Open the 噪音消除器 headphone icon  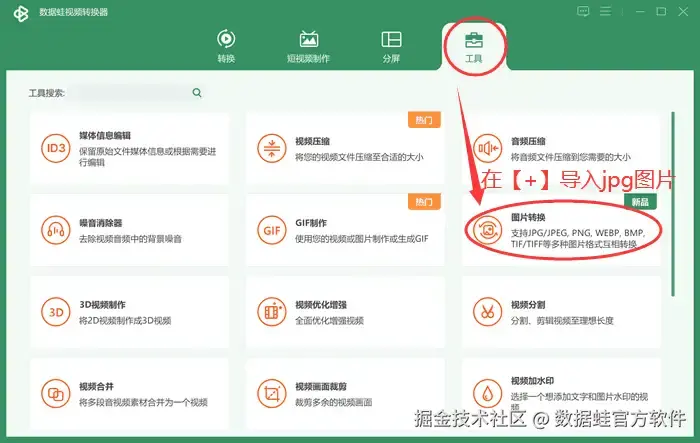(56, 230)
